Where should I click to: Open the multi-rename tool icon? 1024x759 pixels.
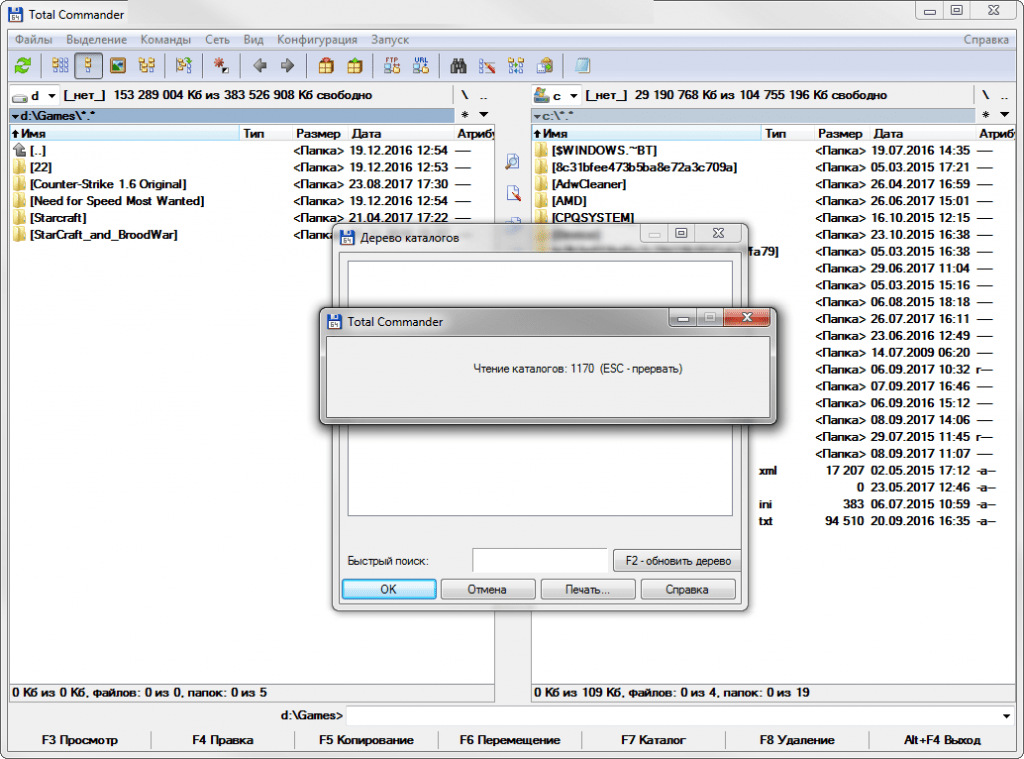point(487,65)
